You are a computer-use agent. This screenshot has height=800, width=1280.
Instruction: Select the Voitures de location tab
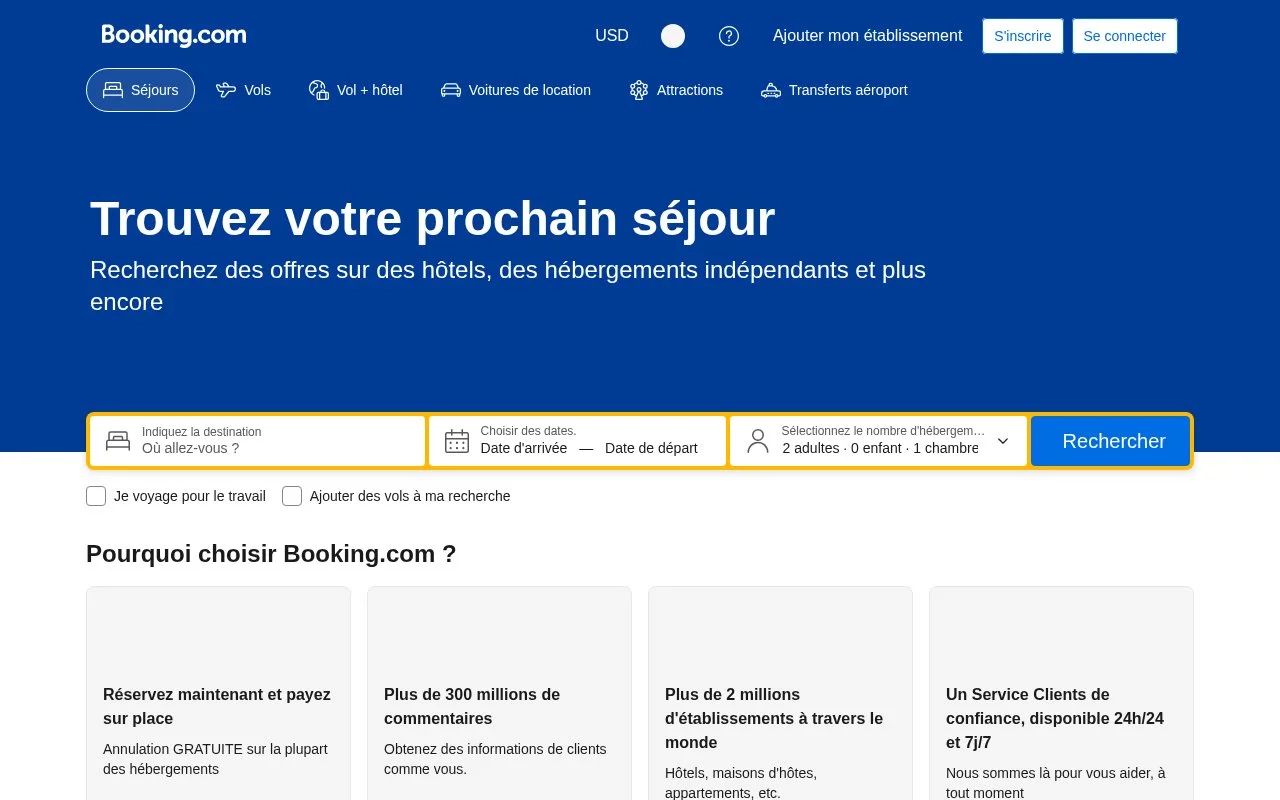click(x=516, y=90)
